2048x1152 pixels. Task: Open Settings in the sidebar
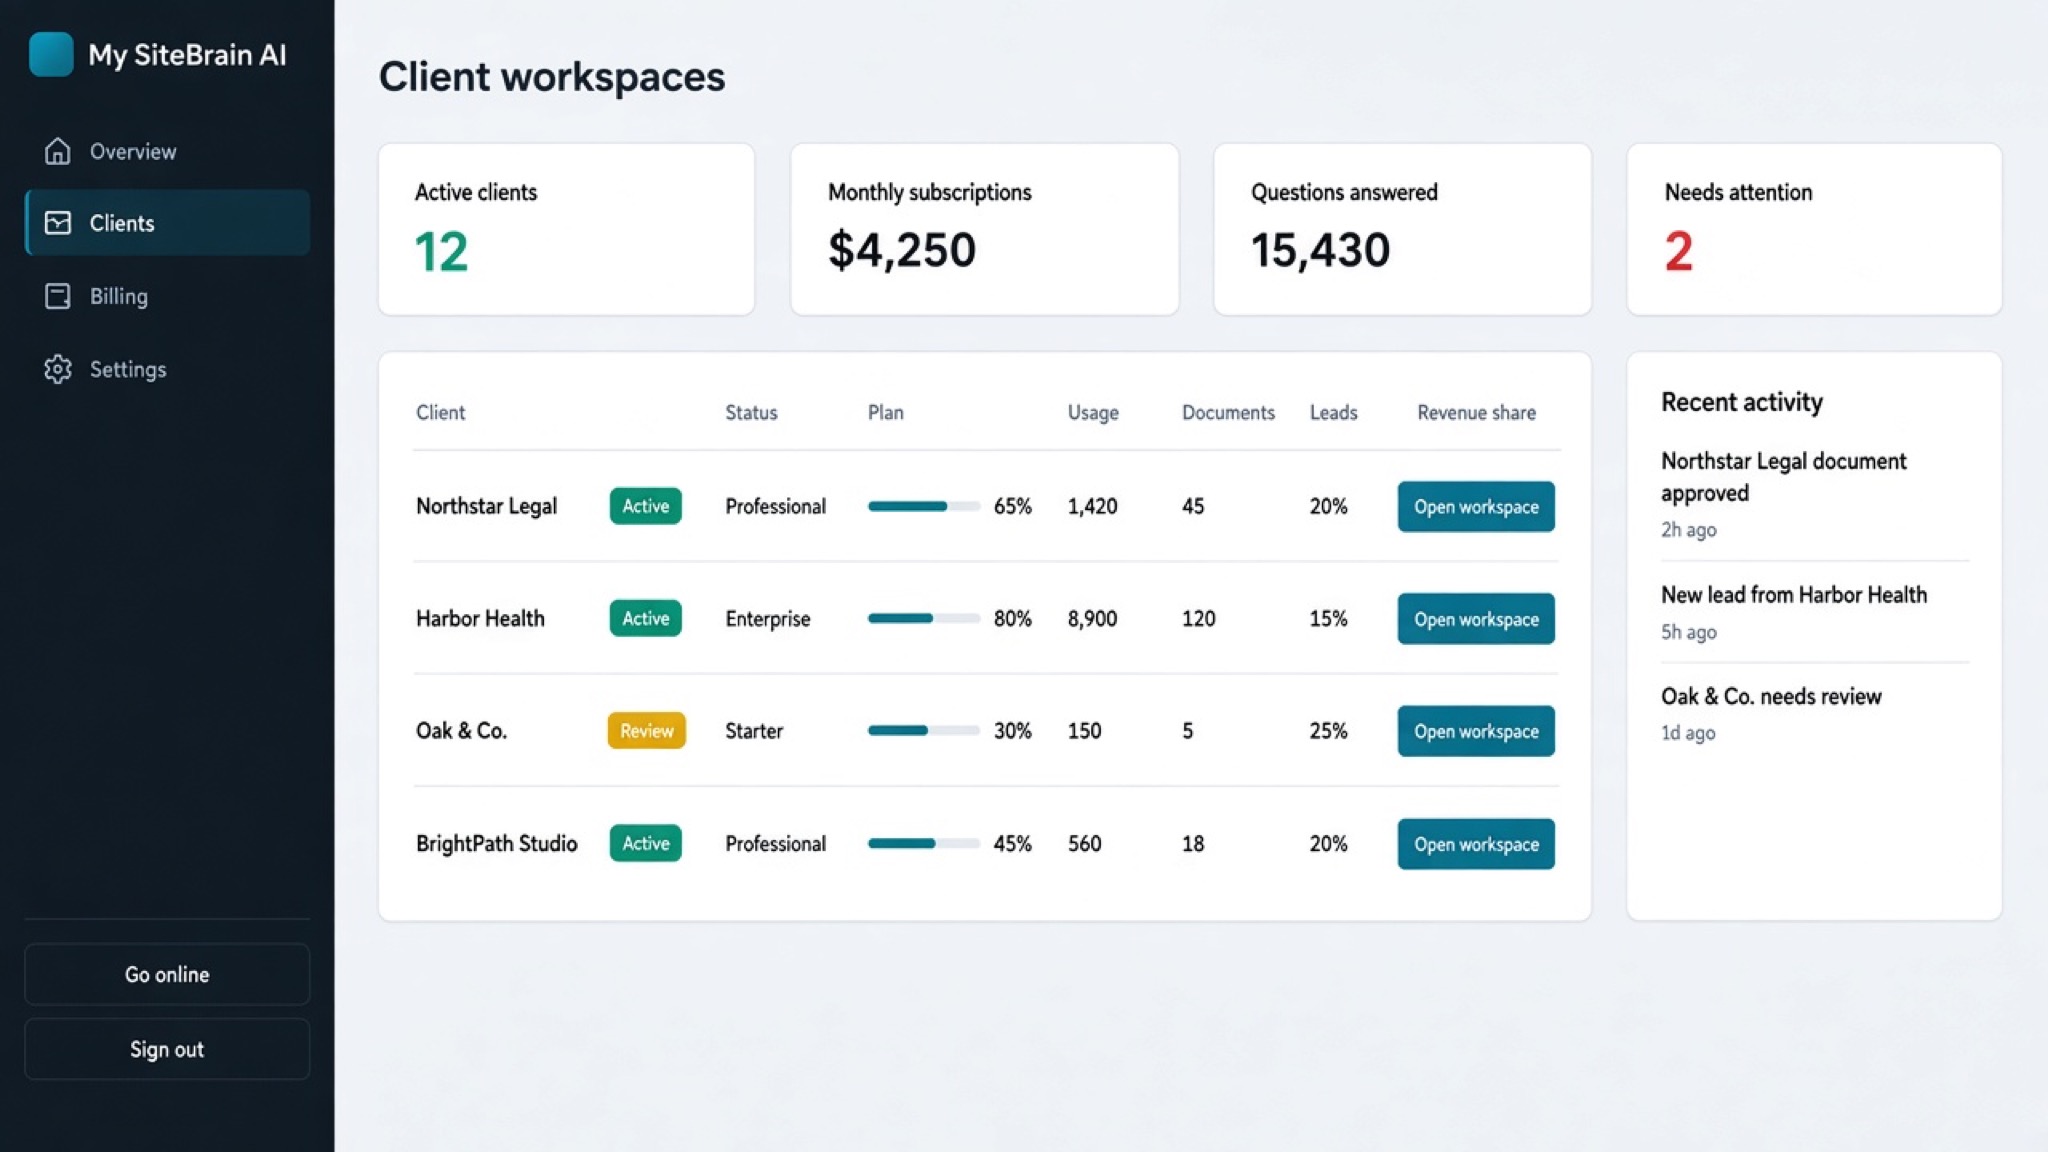(167, 369)
